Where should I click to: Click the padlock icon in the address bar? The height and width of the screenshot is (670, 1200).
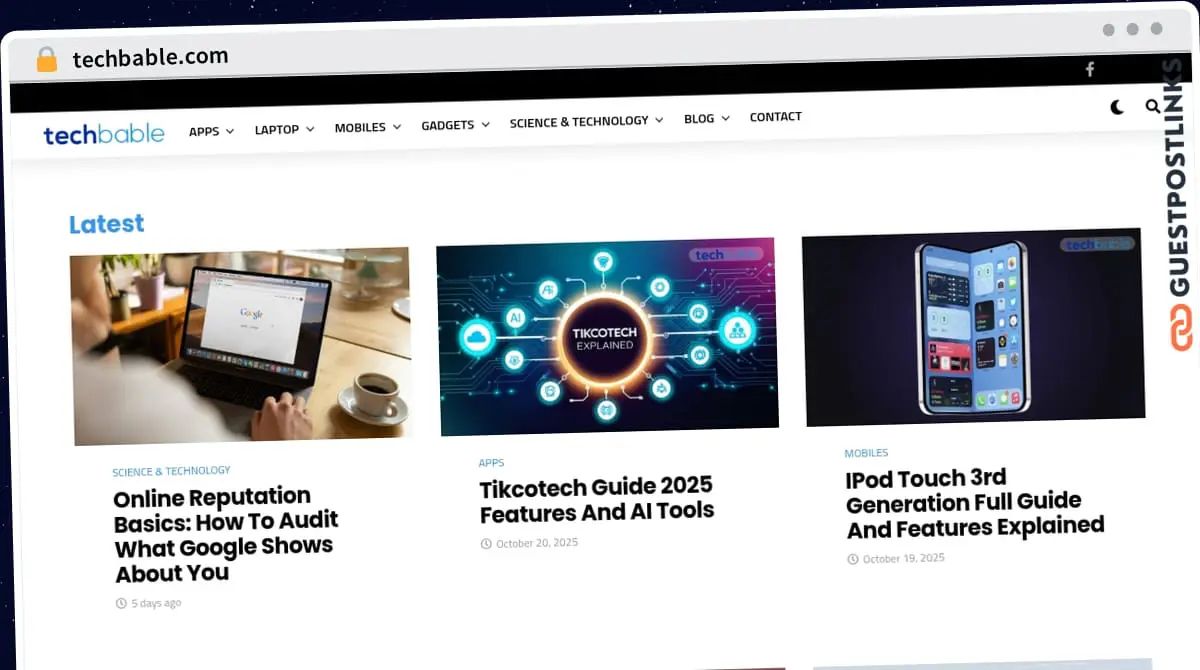click(x=44, y=58)
